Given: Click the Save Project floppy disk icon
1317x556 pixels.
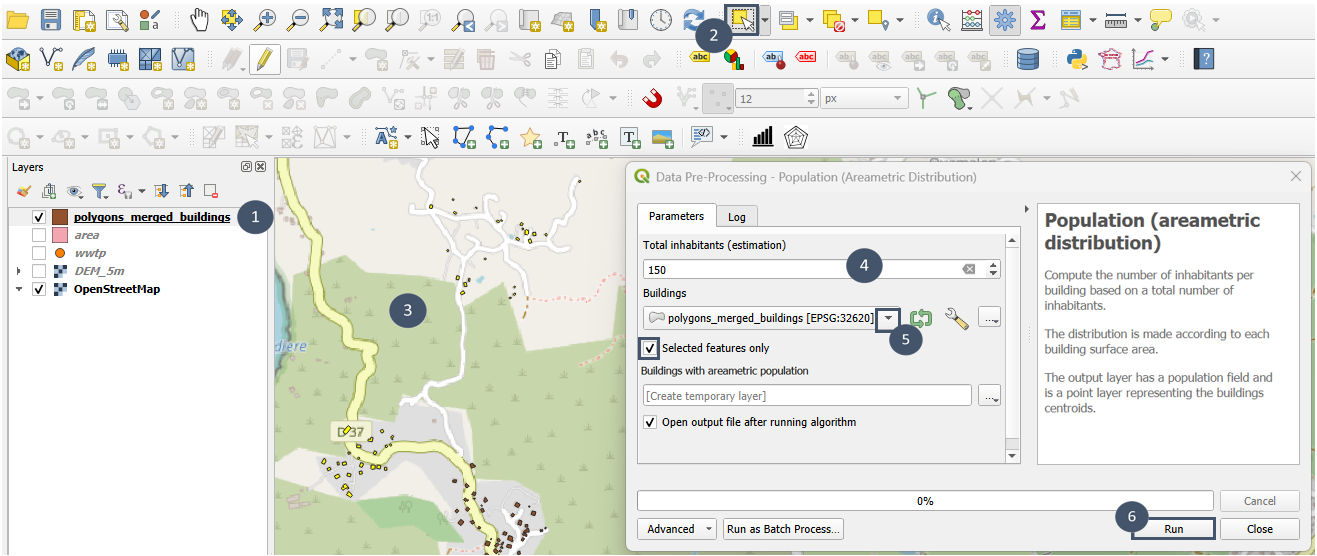Looking at the screenshot, I should (x=51, y=19).
